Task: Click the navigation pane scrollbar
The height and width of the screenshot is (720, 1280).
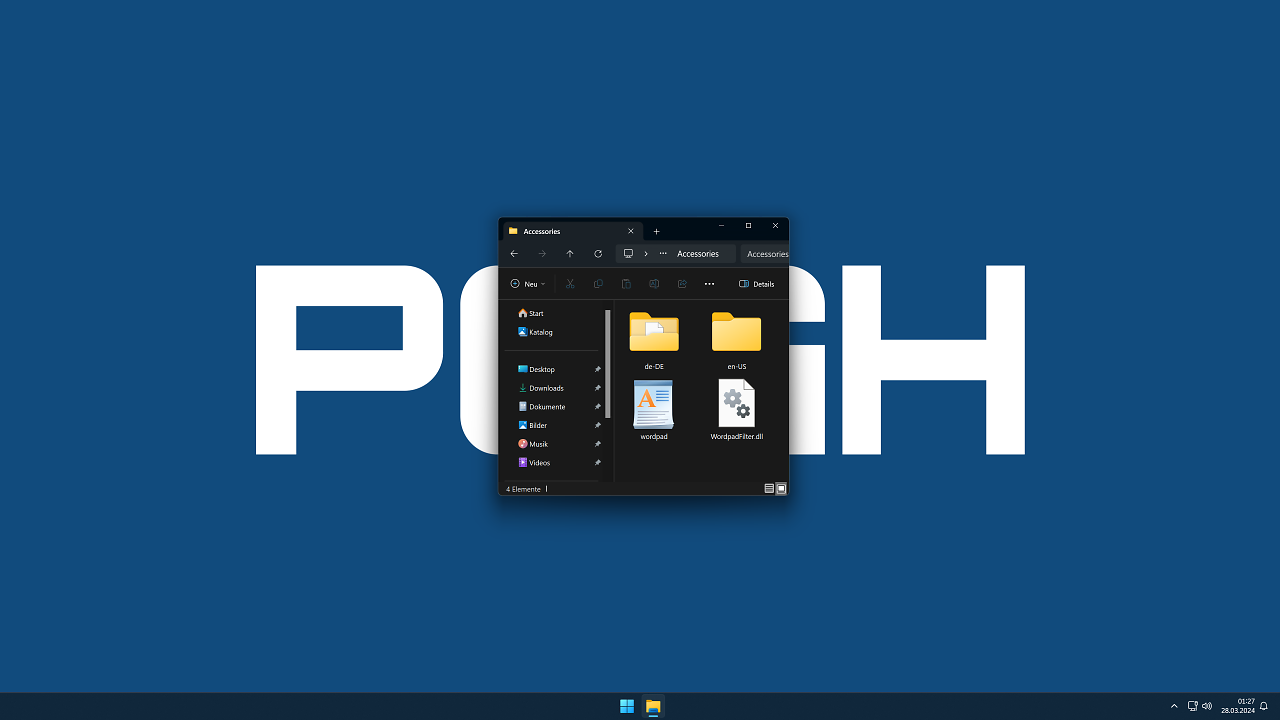Action: pyautogui.click(x=608, y=363)
